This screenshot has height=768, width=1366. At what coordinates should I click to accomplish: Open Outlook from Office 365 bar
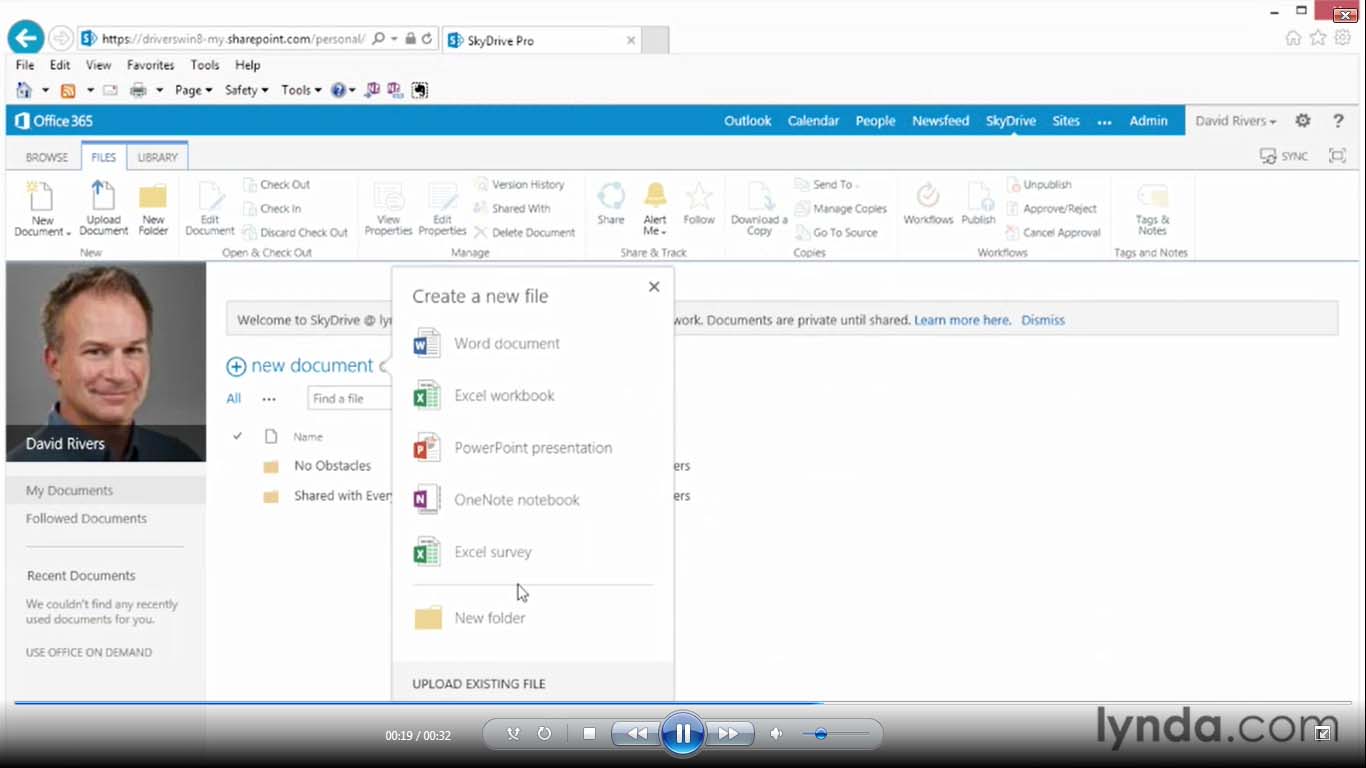click(x=747, y=120)
